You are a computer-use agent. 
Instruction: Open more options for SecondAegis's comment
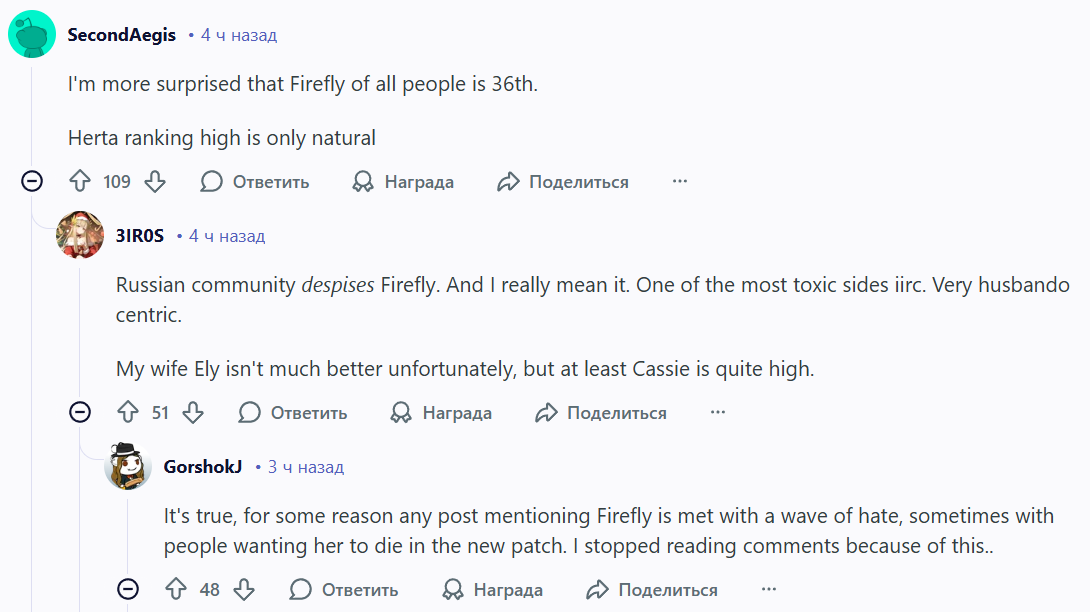[x=680, y=182]
